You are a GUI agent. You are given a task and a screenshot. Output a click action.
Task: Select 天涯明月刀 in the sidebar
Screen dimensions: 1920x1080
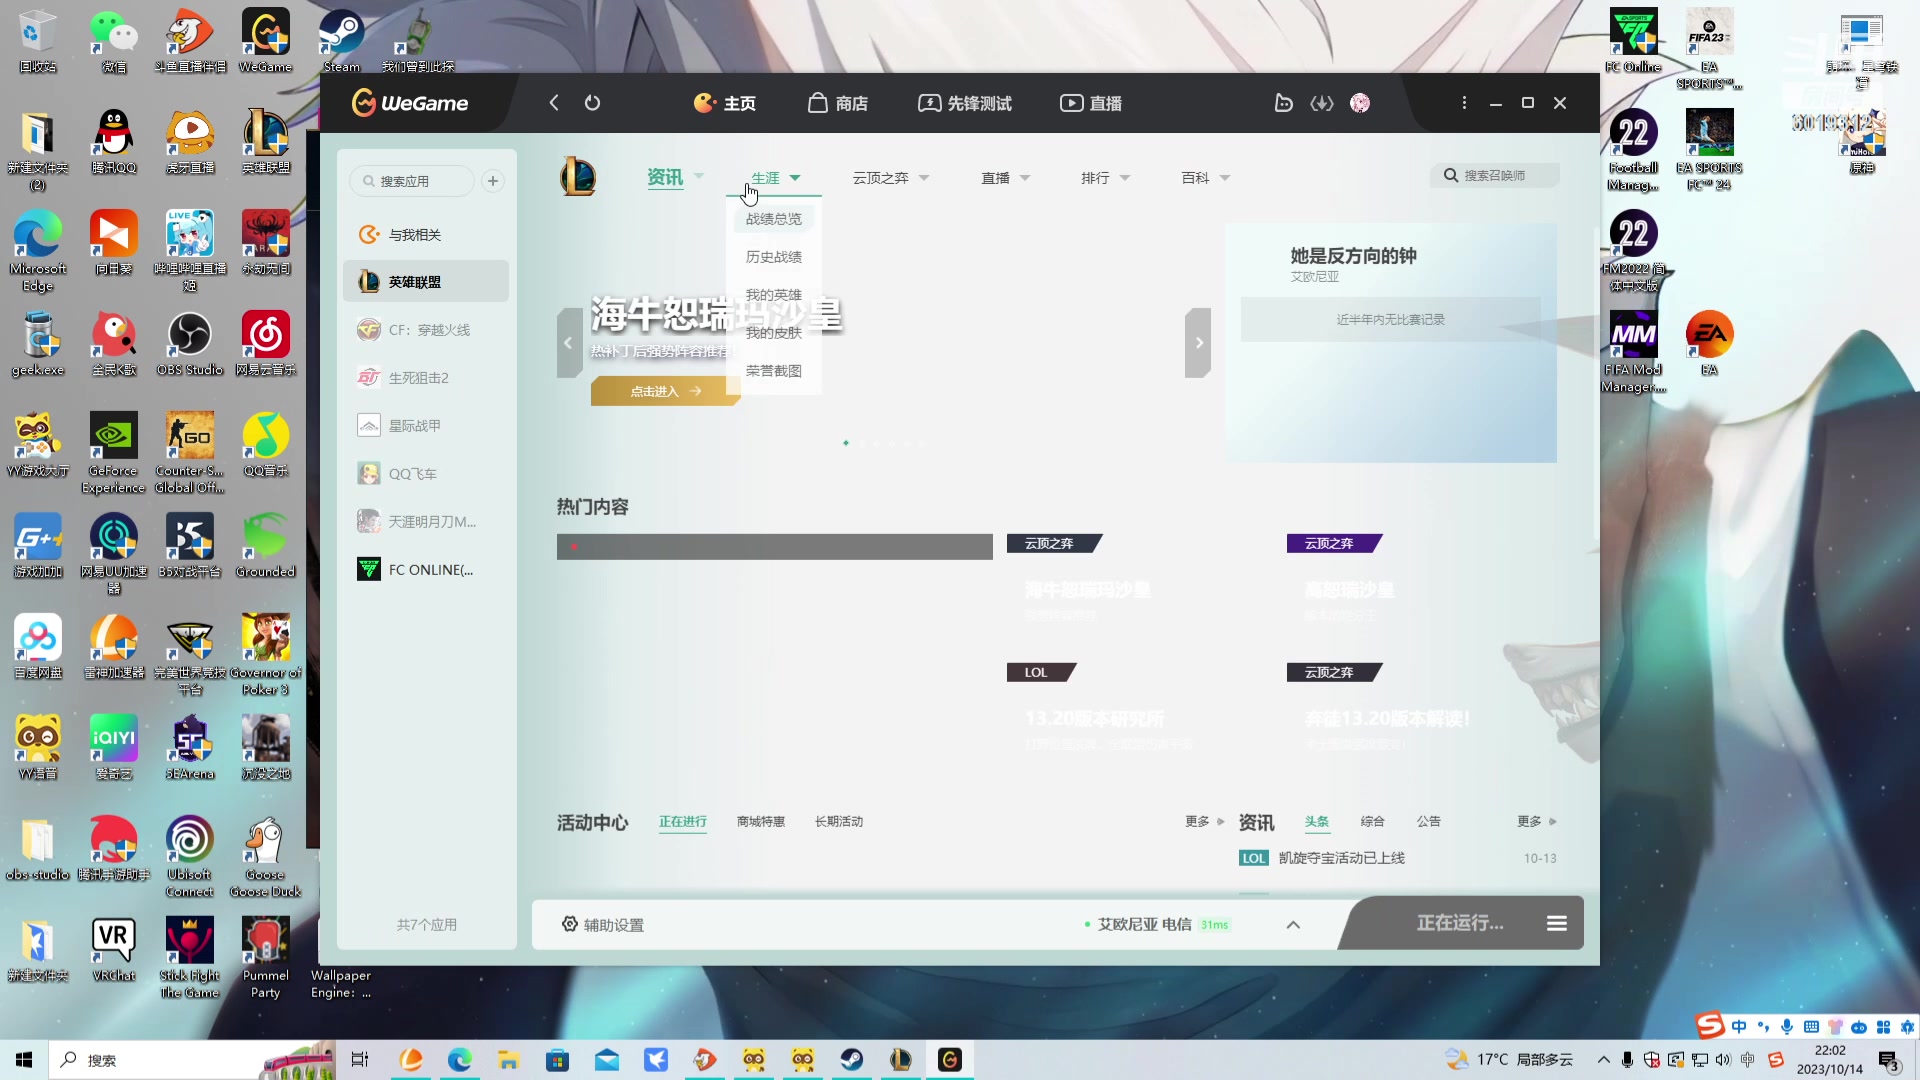[426, 522]
